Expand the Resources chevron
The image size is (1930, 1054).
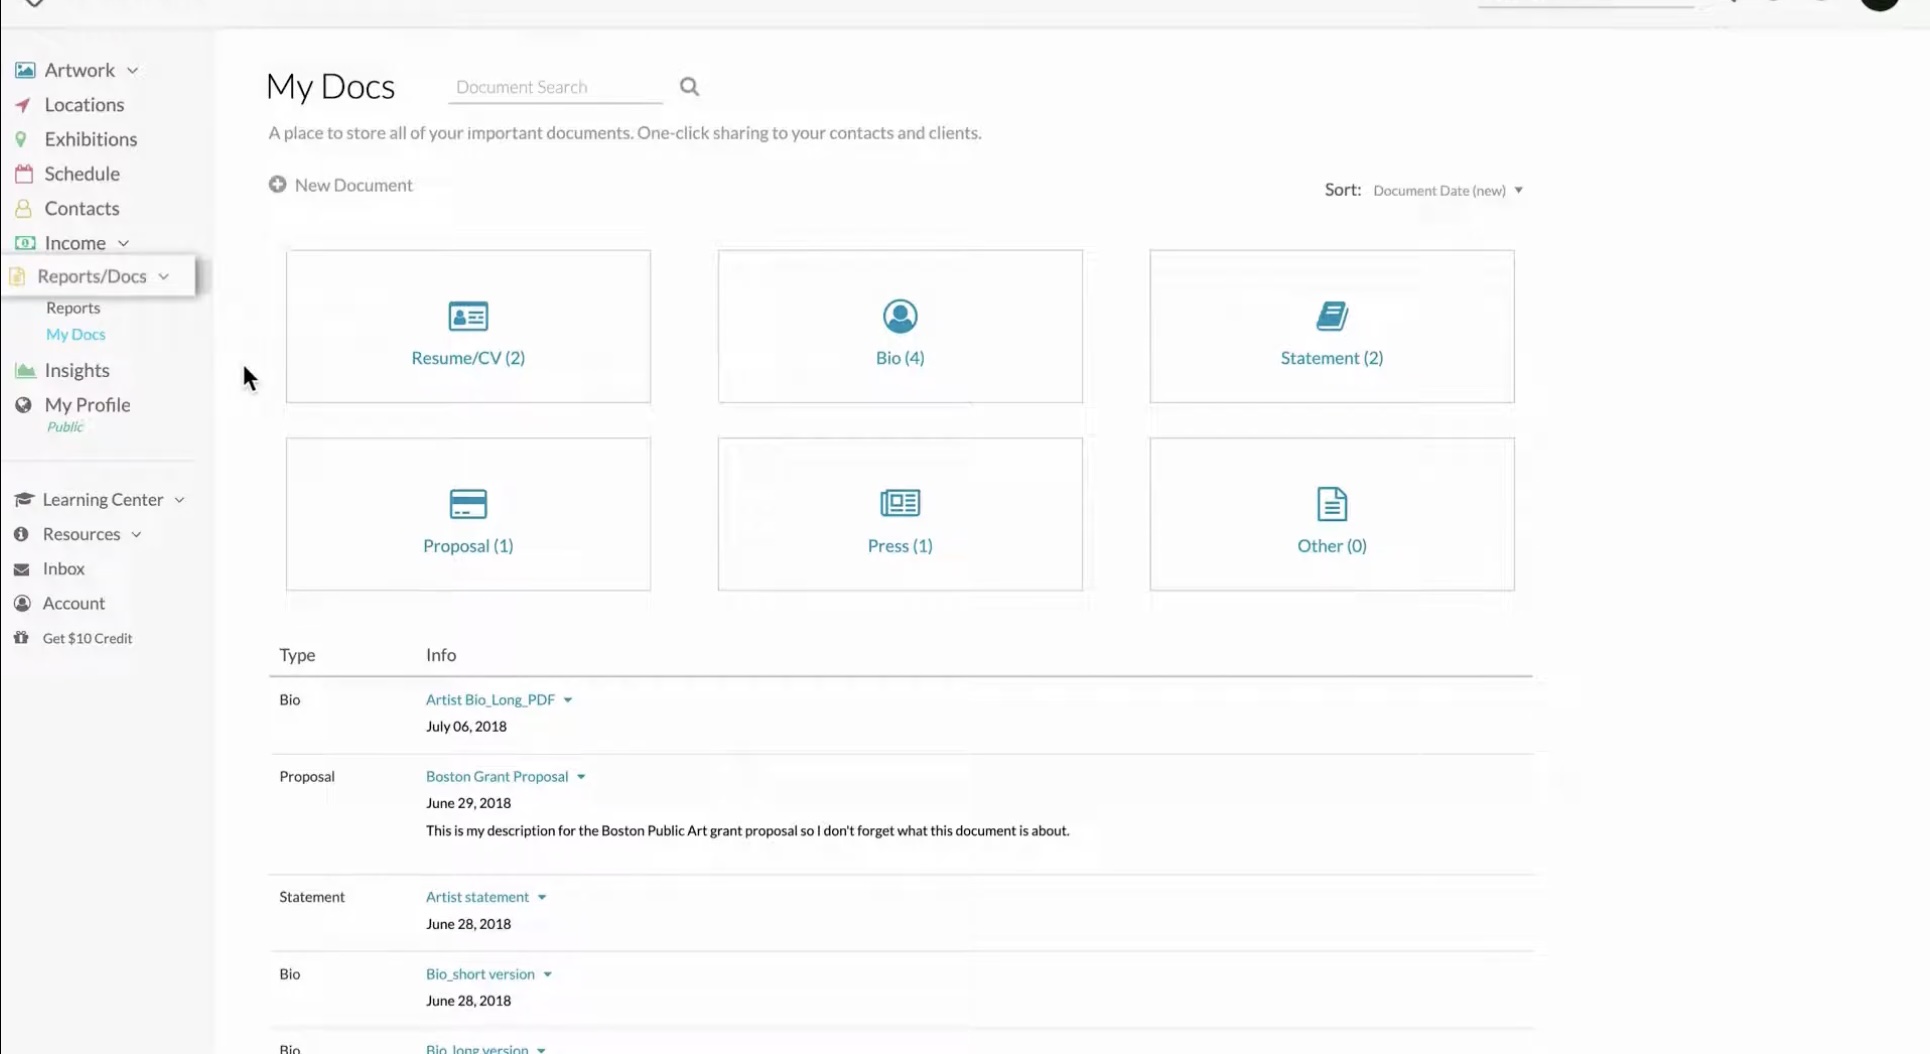point(137,535)
